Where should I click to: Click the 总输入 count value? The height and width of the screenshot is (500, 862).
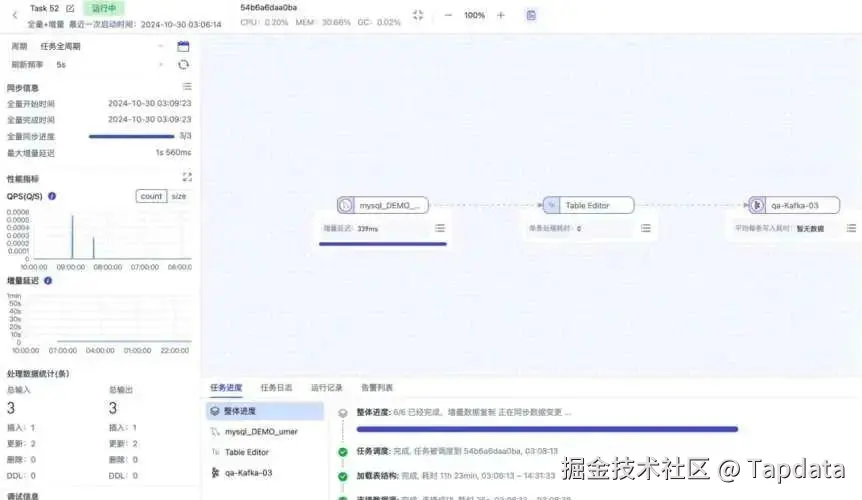11,408
